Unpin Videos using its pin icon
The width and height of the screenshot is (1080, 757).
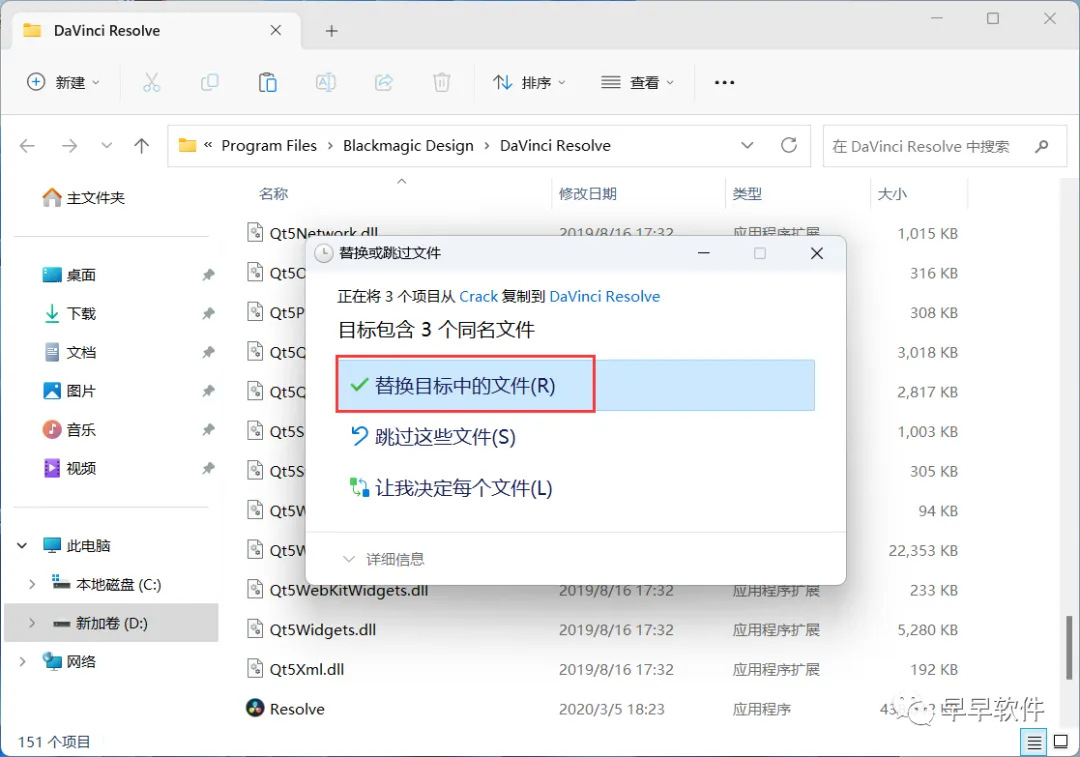[208, 468]
